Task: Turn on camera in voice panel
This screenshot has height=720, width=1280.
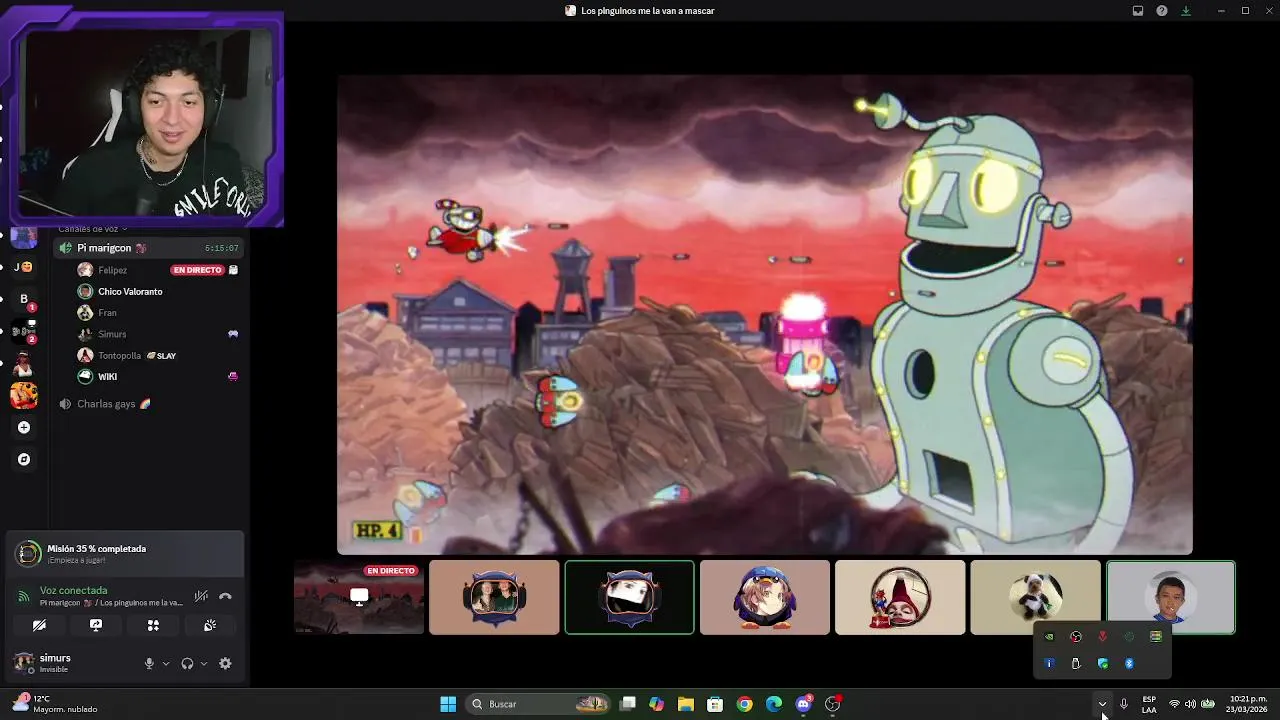Action: [39, 625]
